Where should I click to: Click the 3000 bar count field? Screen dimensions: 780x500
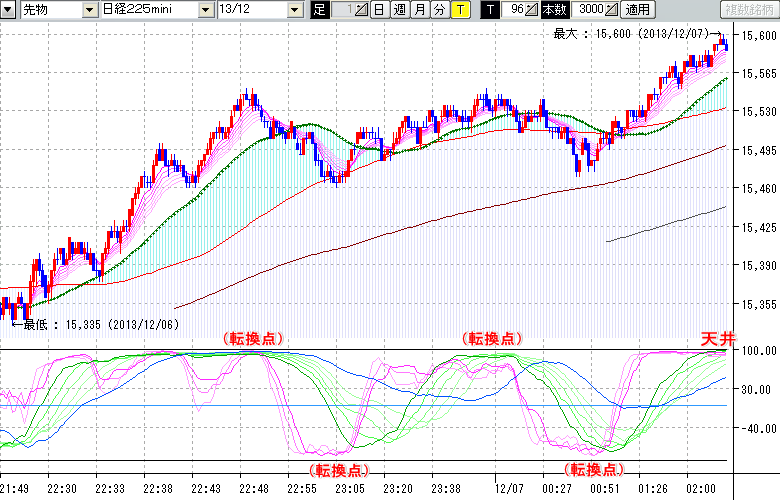(589, 9)
